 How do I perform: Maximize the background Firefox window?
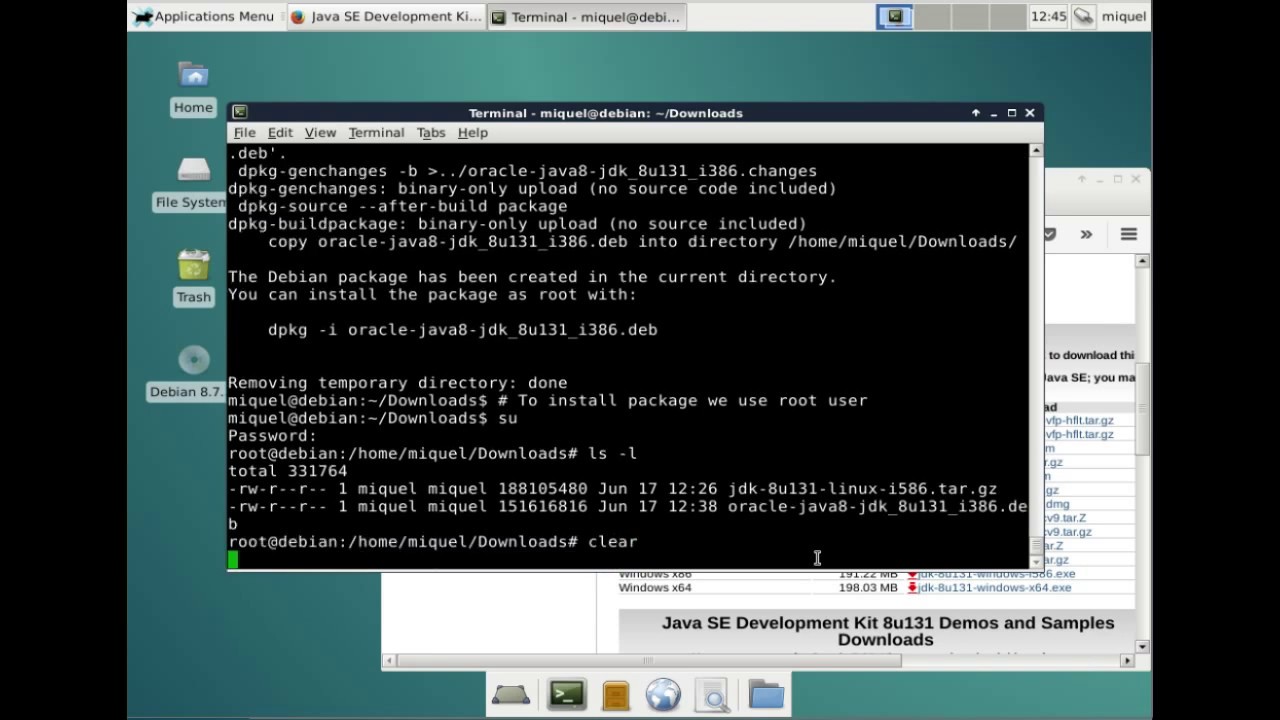[1117, 179]
